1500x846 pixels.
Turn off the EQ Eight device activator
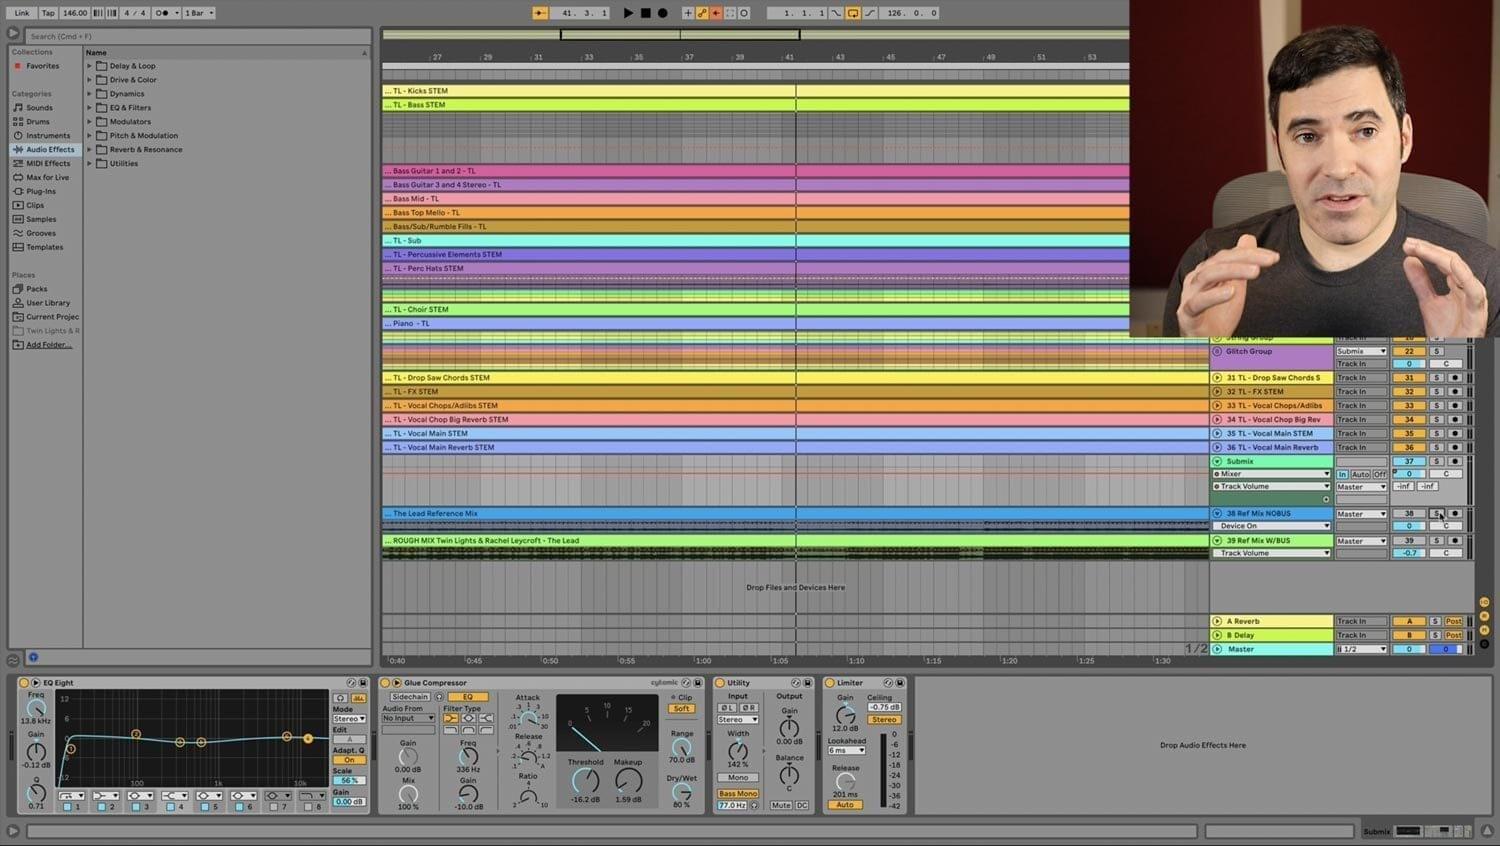click(x=25, y=683)
